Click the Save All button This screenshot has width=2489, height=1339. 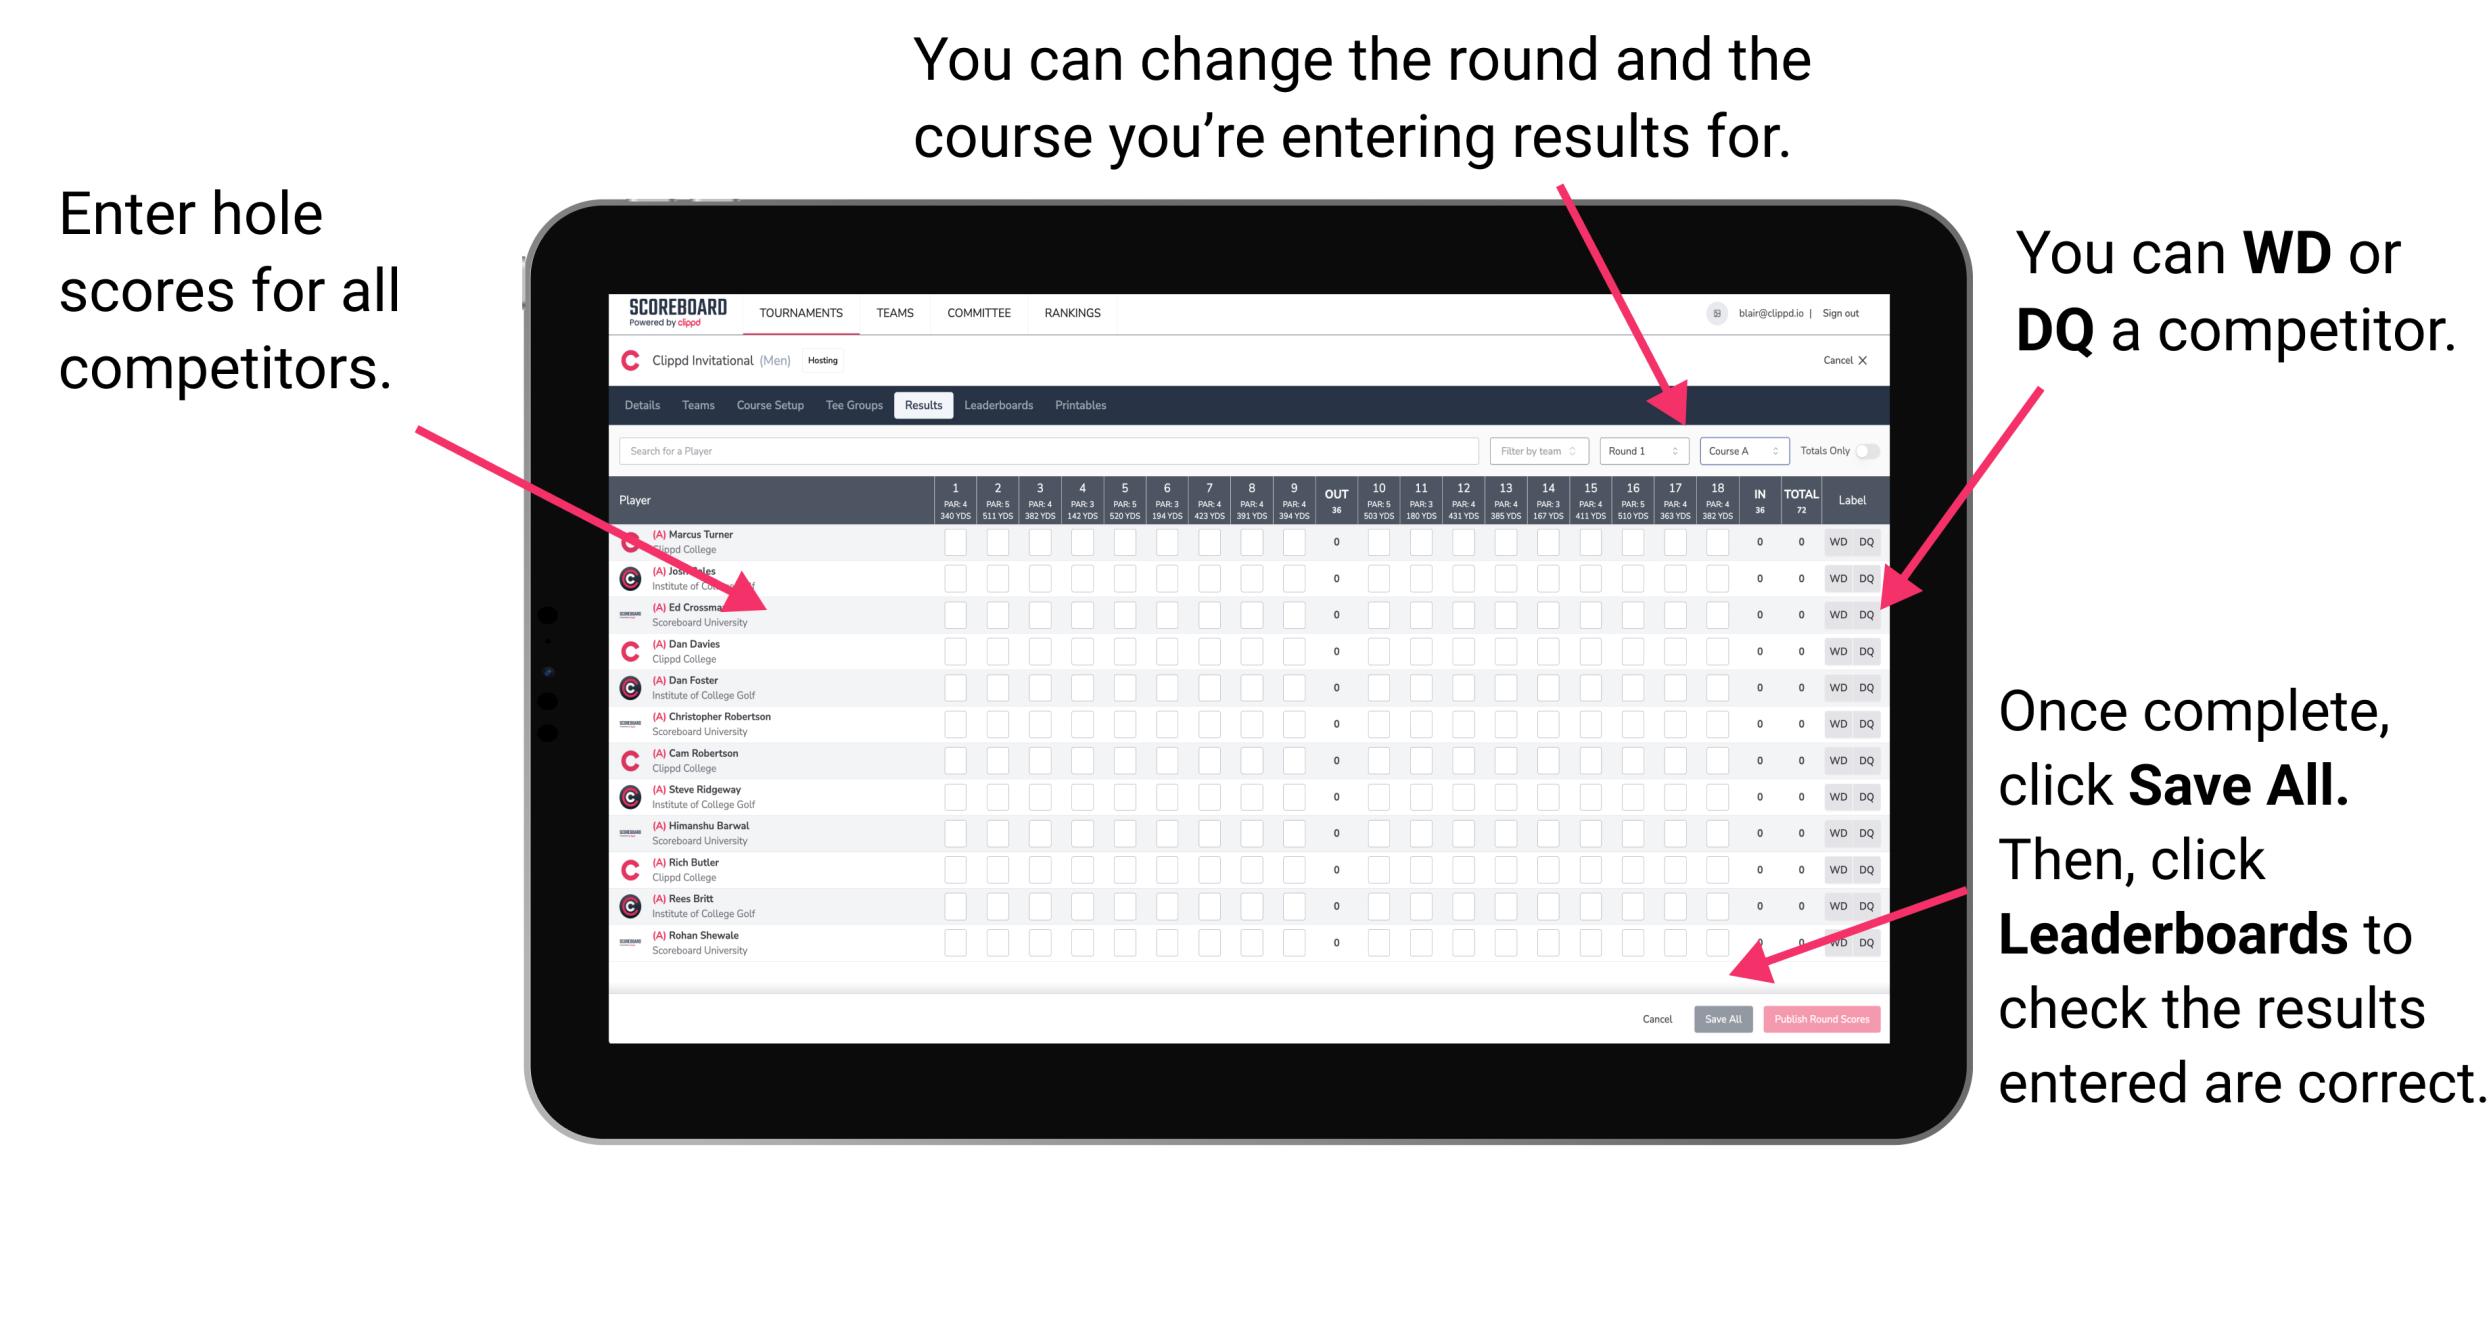(x=1721, y=1017)
